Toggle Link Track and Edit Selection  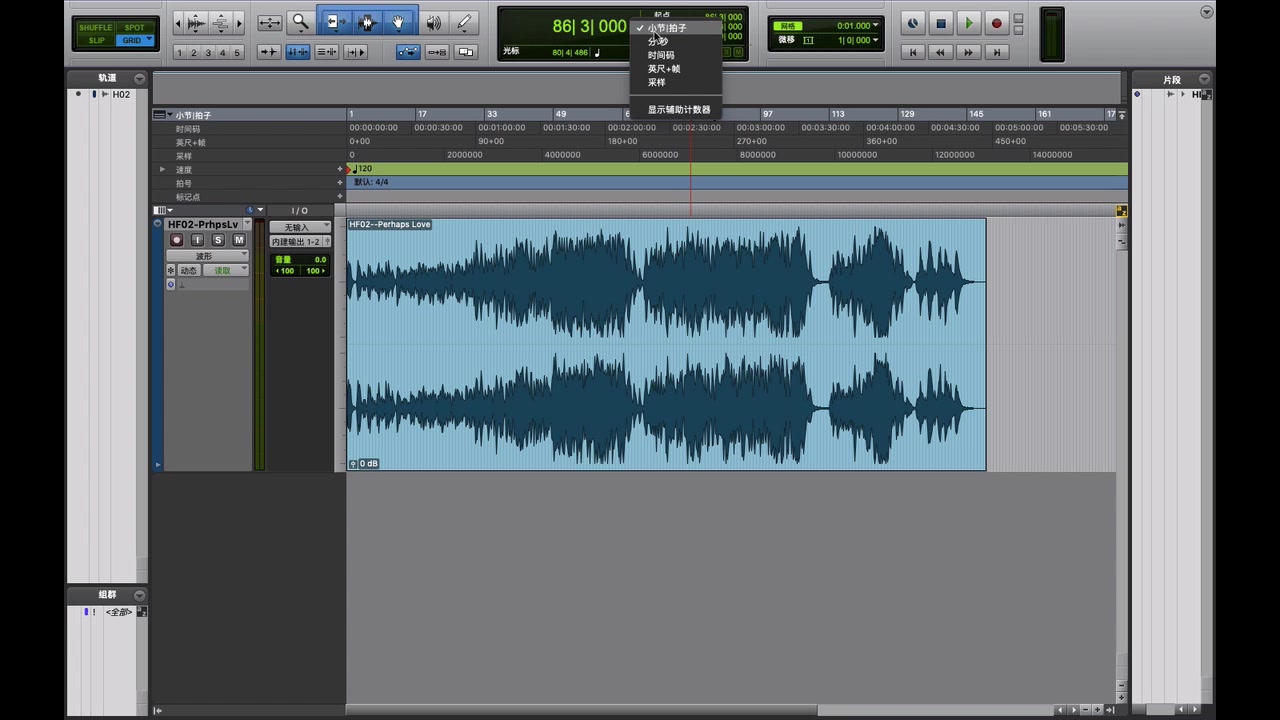[327, 52]
